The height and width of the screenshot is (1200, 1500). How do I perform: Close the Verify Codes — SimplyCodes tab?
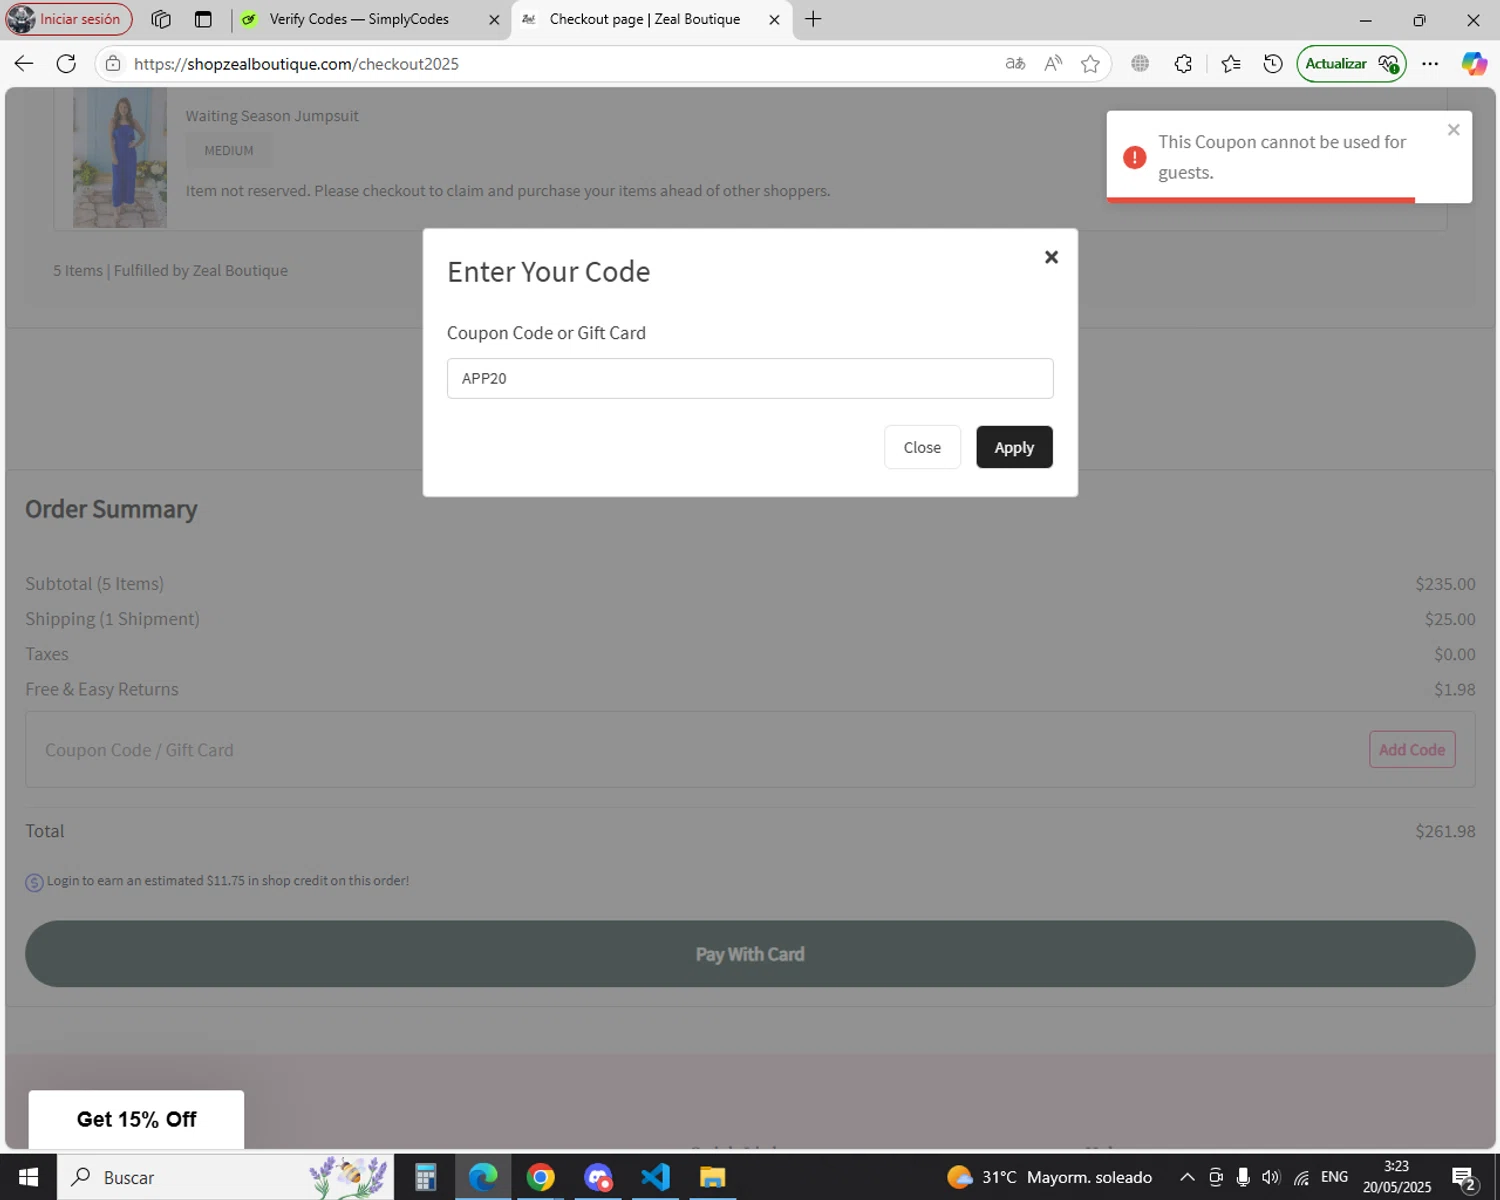point(494,19)
